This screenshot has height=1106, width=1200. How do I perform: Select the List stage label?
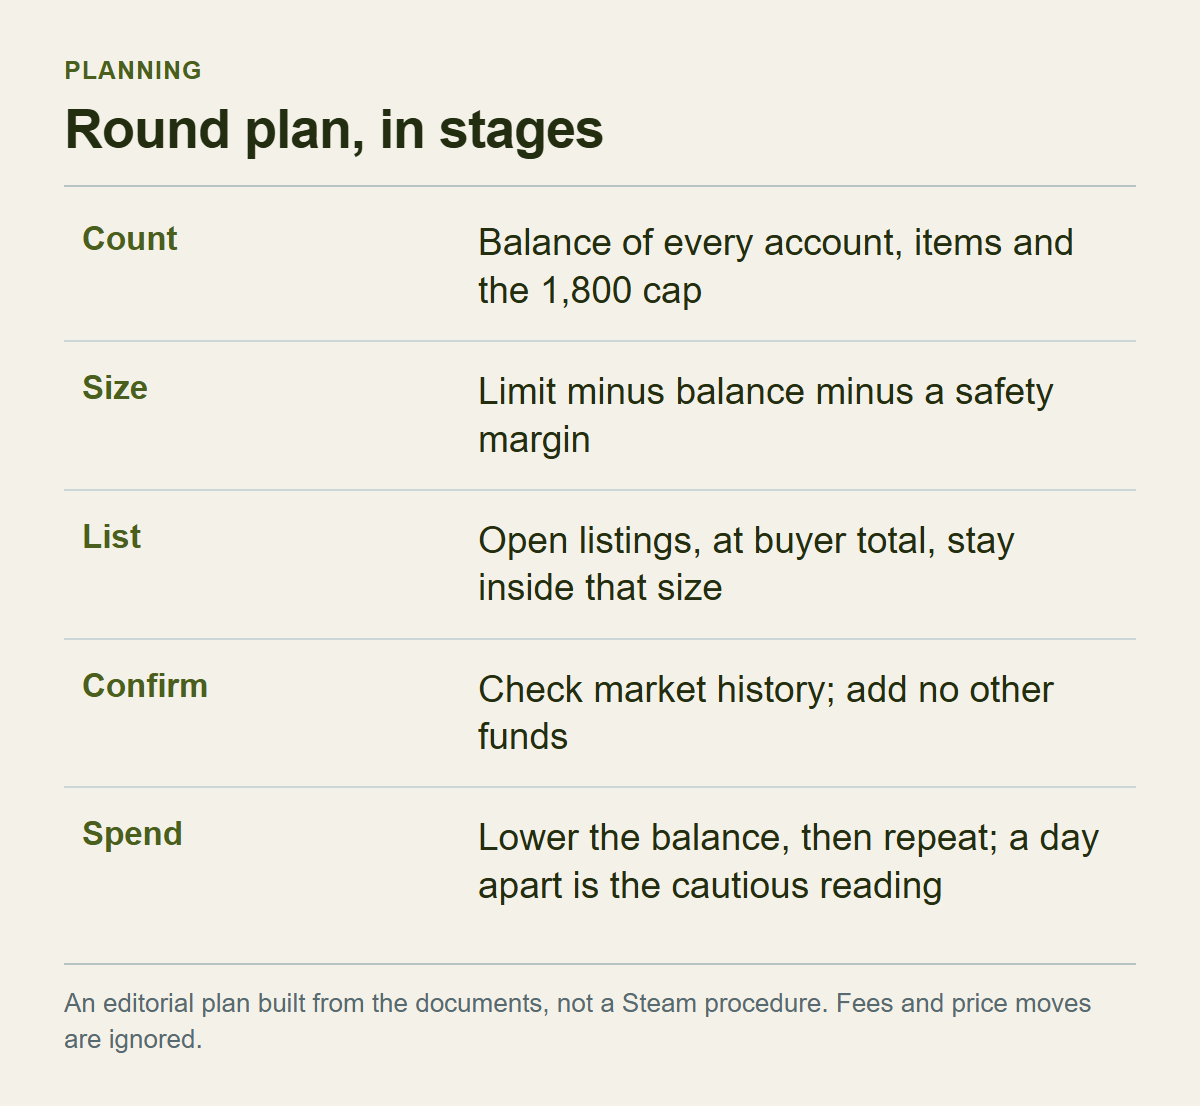click(112, 537)
